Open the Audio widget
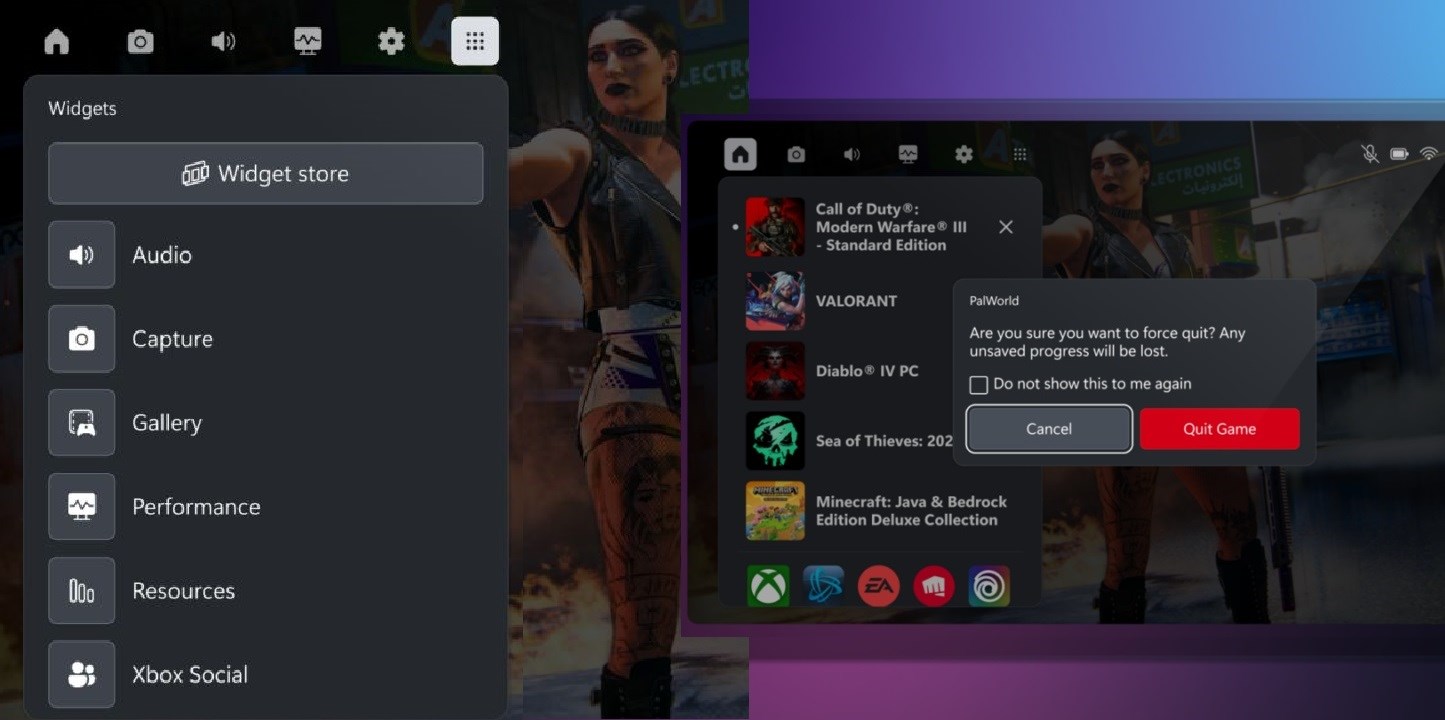The width and height of the screenshot is (1445, 720). click(x=266, y=255)
